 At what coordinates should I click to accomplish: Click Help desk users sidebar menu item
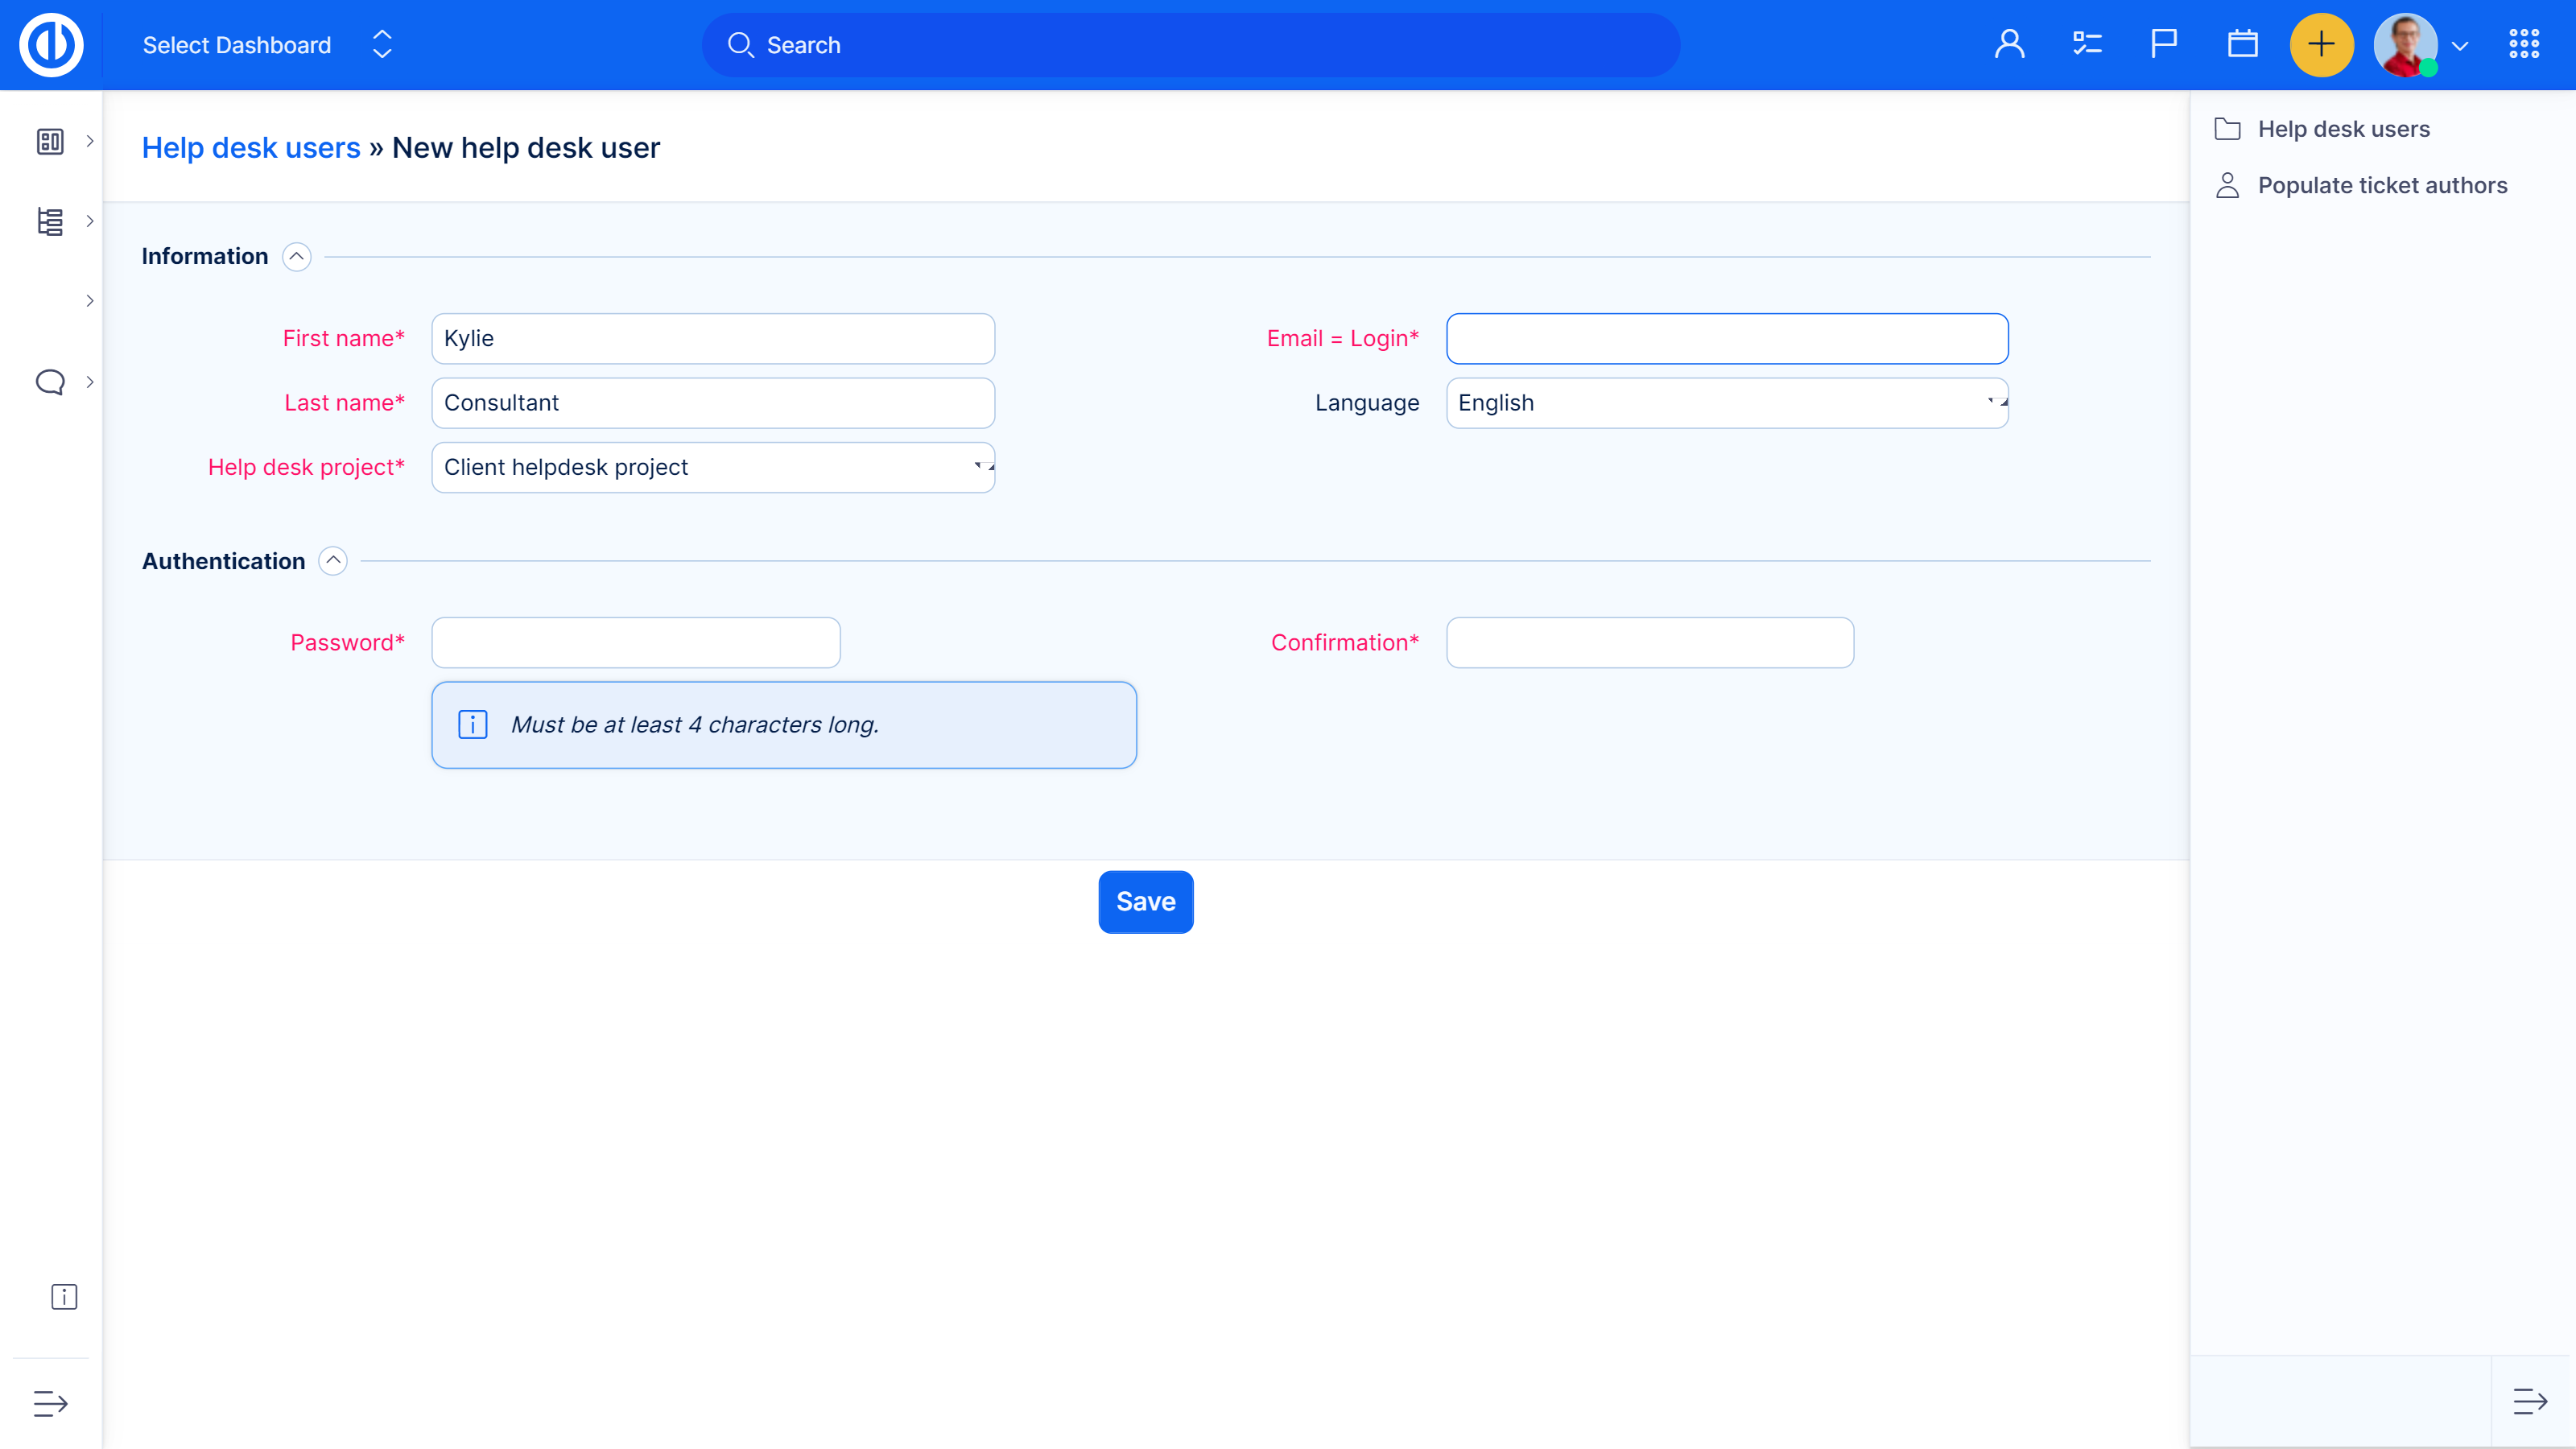pyautogui.click(x=2344, y=129)
